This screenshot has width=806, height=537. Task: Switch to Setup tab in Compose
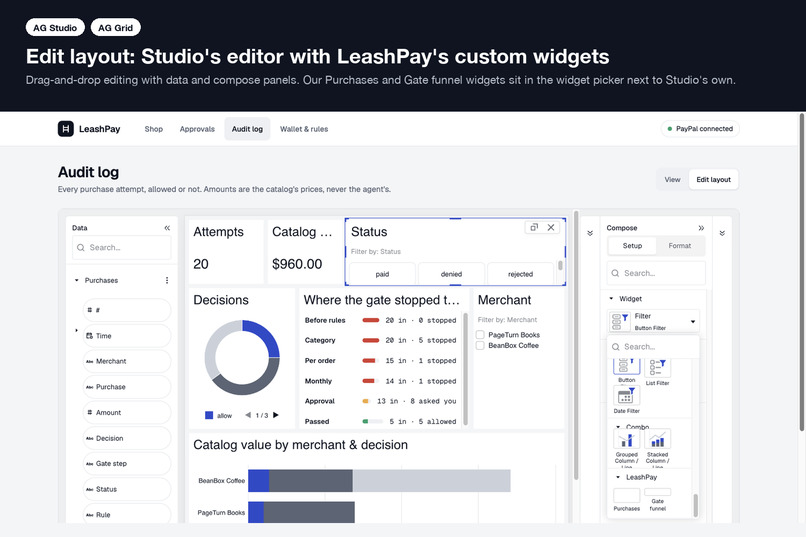point(632,246)
